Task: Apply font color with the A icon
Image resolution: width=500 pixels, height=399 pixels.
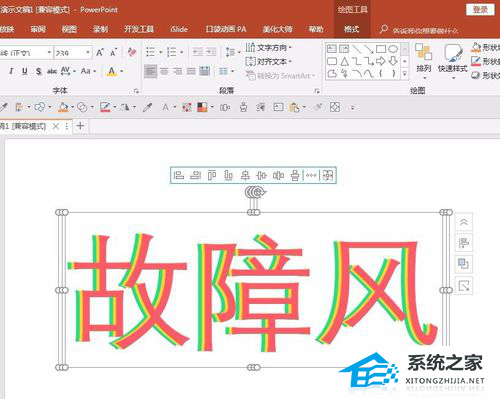Action: tap(112, 71)
